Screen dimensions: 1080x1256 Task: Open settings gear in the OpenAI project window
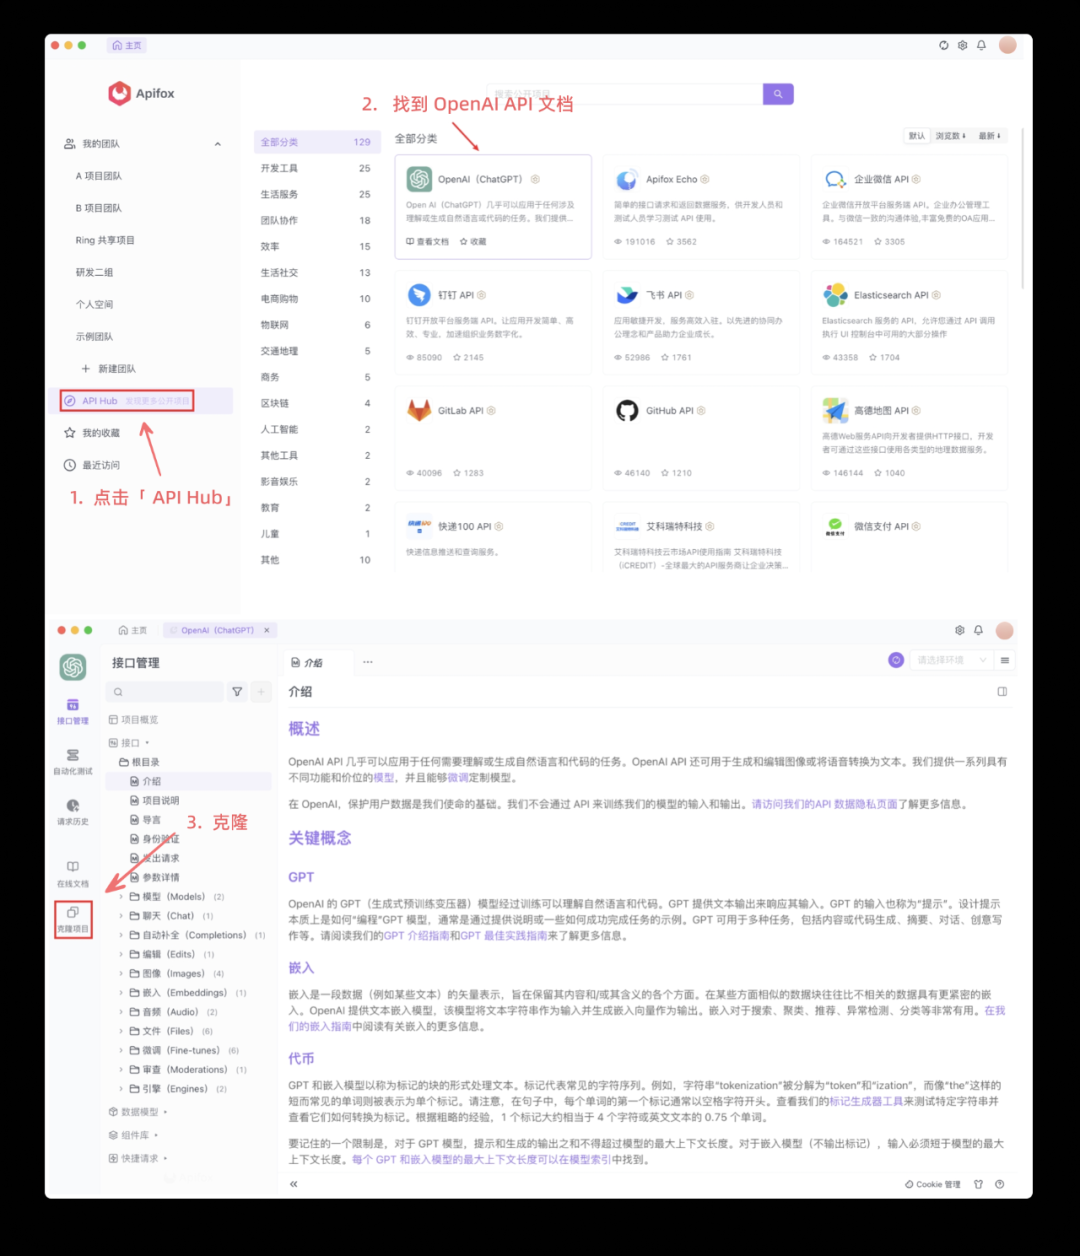pyautogui.click(x=959, y=630)
